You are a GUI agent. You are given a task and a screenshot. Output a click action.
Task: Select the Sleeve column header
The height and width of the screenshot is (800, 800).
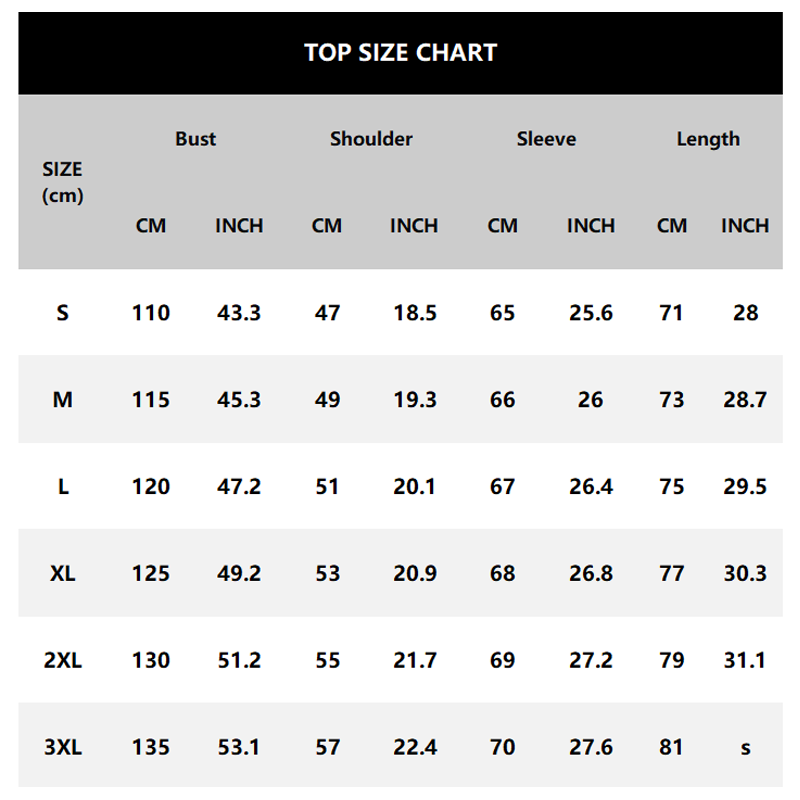(x=546, y=139)
